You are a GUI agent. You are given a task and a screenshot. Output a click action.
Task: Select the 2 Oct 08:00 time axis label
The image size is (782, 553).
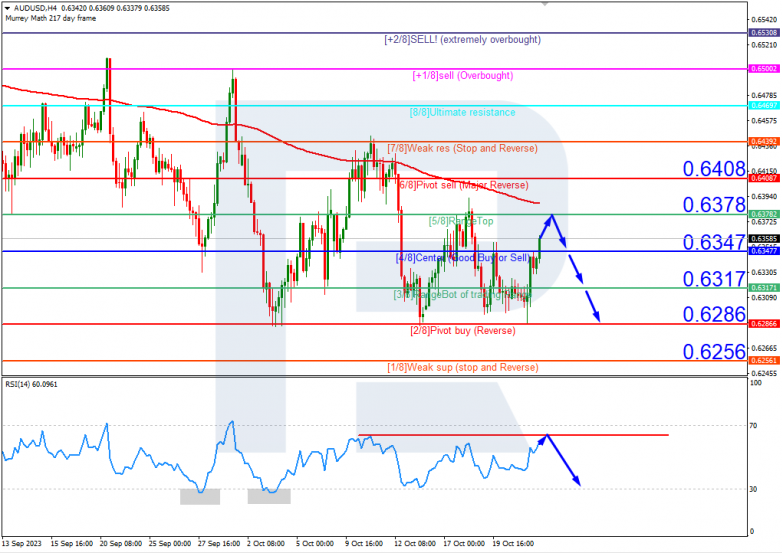coord(266,544)
